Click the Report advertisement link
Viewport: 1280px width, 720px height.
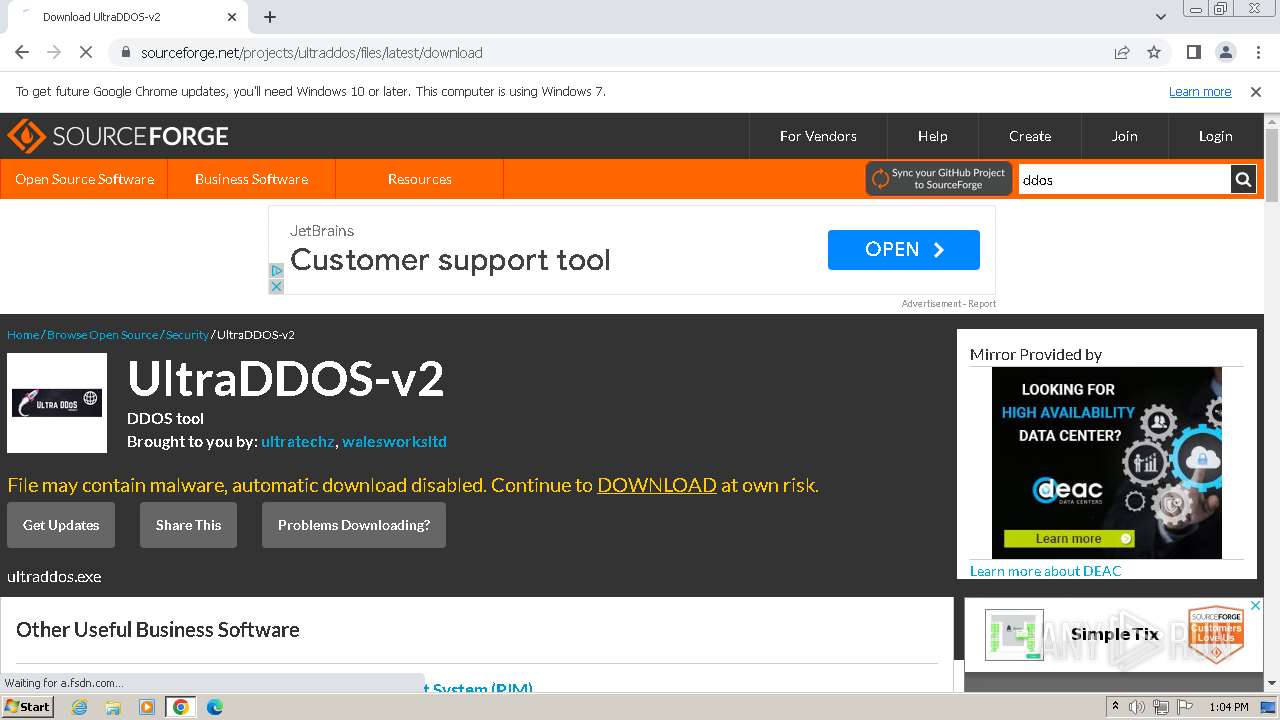click(x=981, y=303)
